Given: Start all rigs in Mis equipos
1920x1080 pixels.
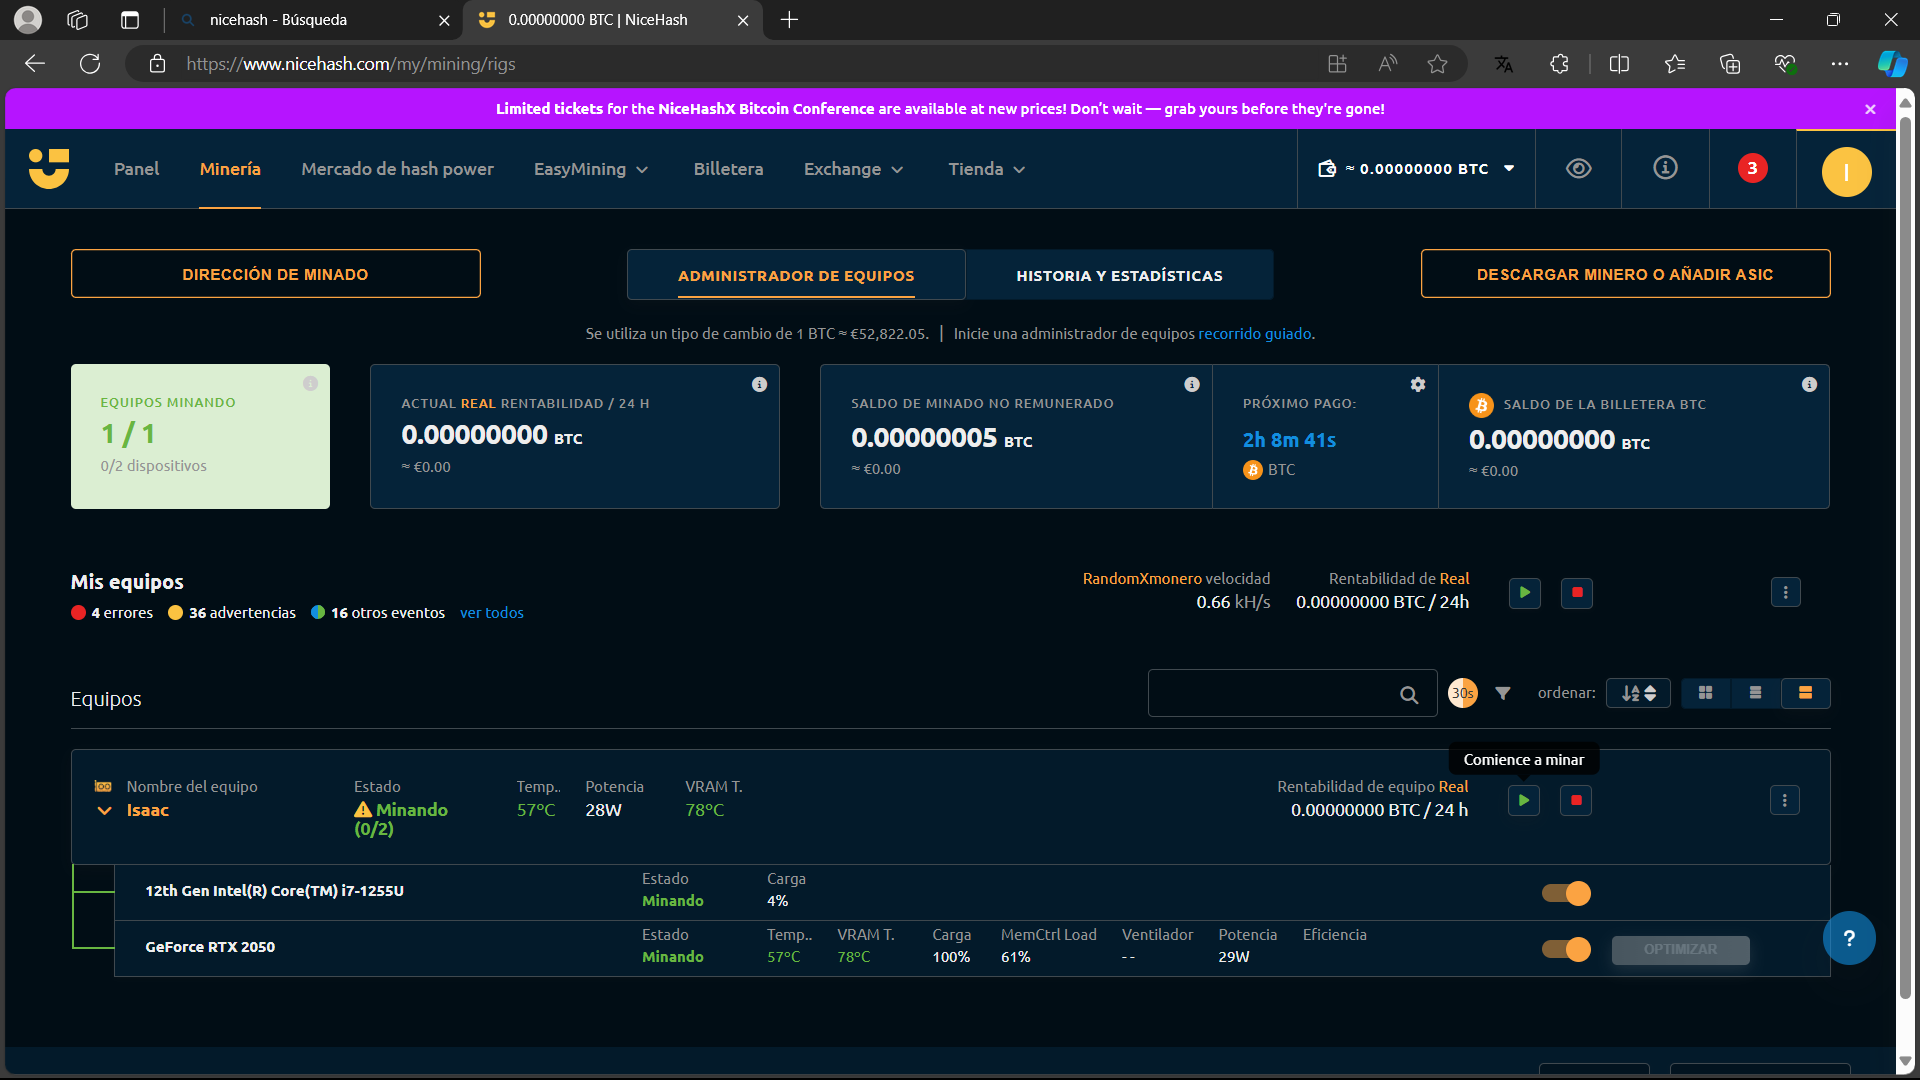Looking at the screenshot, I should click(x=1524, y=593).
